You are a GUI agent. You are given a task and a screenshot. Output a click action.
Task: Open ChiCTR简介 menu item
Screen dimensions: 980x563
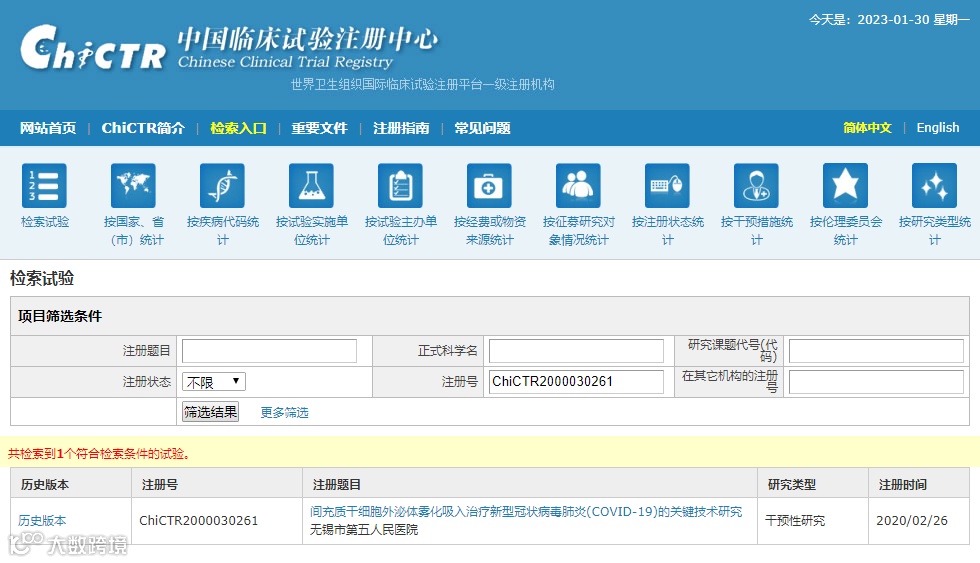(143, 128)
